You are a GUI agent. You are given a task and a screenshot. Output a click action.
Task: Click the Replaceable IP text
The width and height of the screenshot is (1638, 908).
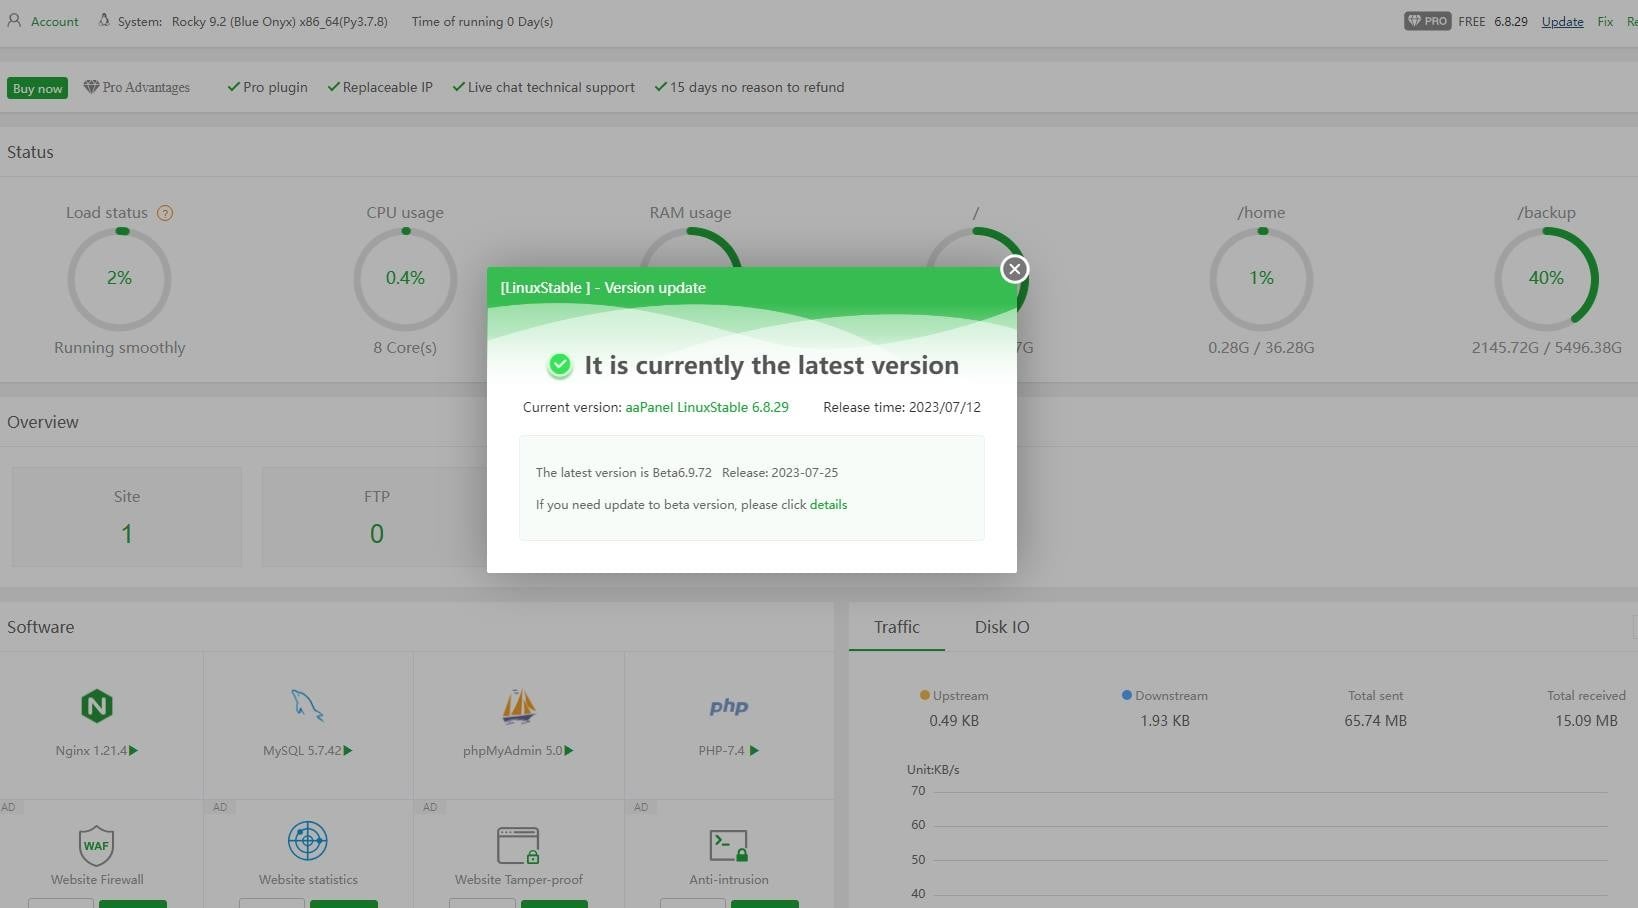point(388,88)
